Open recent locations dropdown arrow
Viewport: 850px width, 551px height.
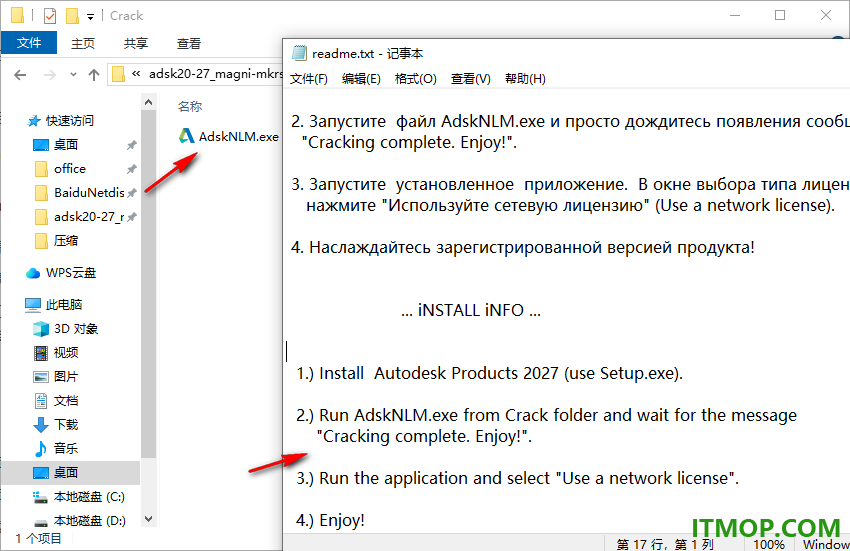click(73, 75)
